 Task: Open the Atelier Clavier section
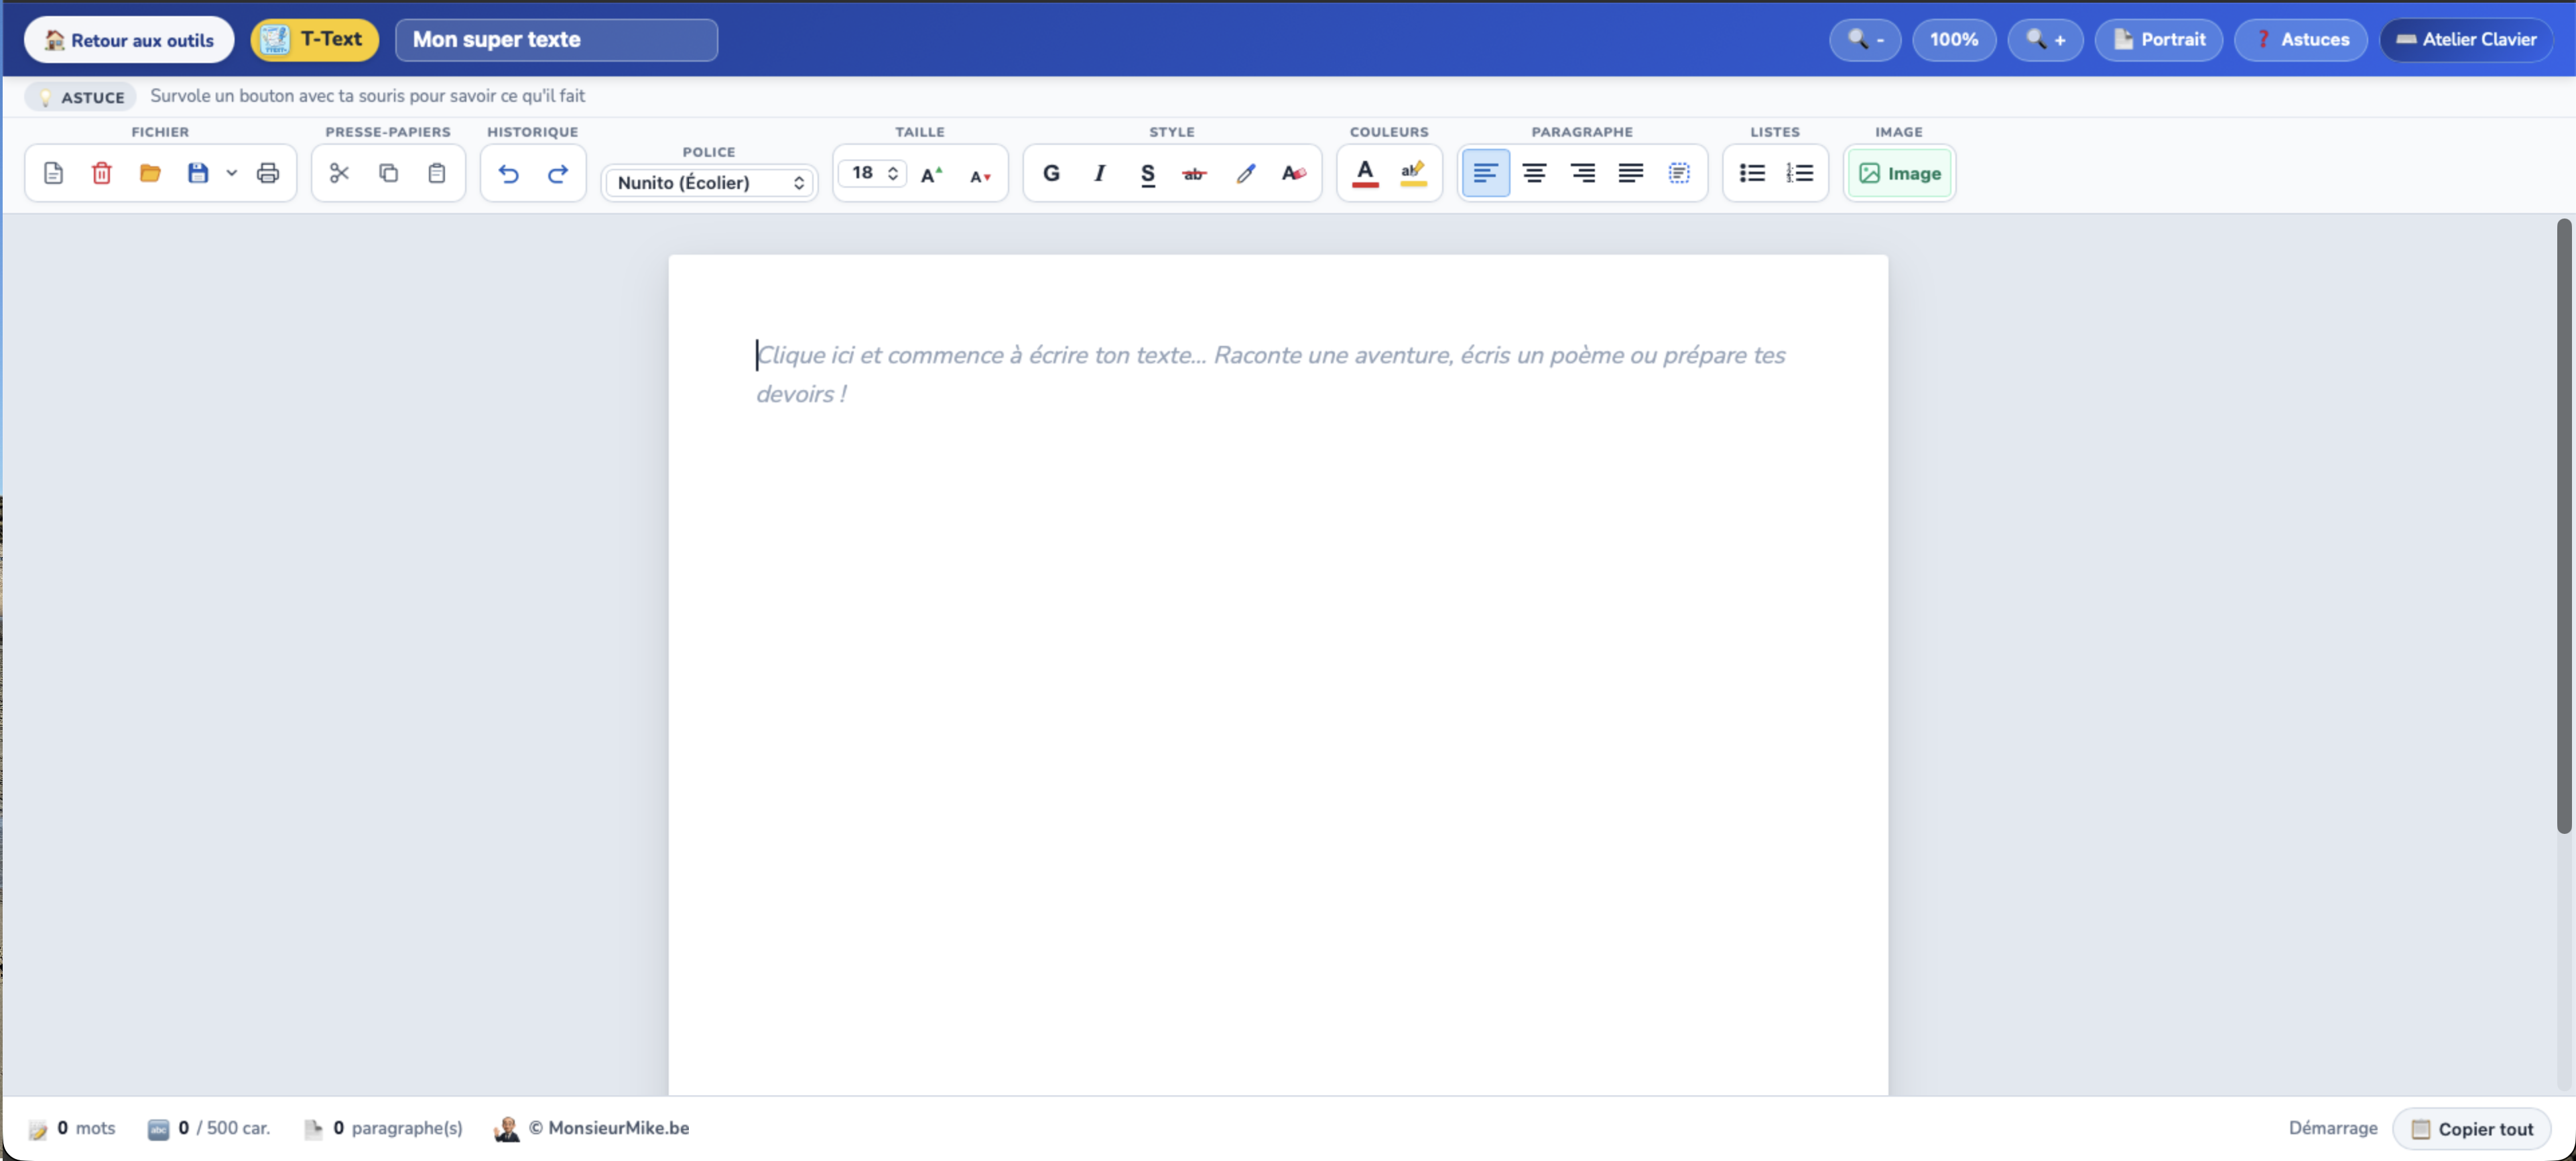point(2466,40)
